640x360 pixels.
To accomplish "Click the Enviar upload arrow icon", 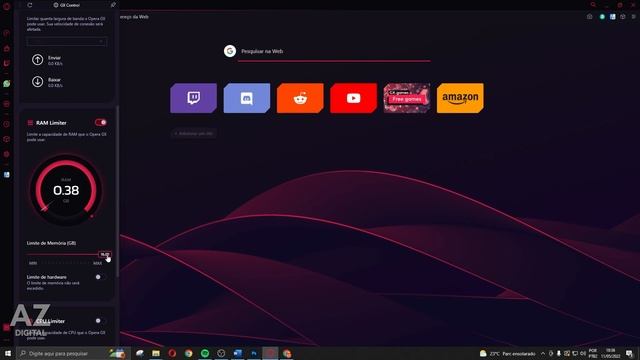I will (x=38, y=60).
